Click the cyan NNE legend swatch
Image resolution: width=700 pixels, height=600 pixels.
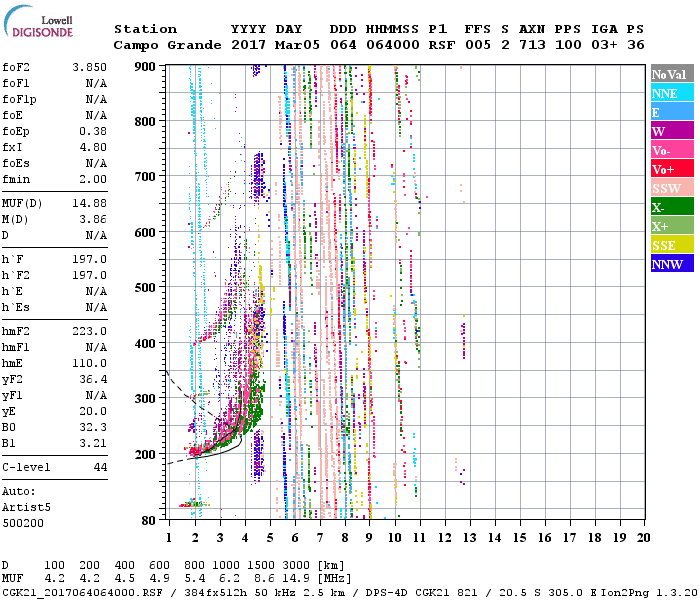(x=672, y=93)
